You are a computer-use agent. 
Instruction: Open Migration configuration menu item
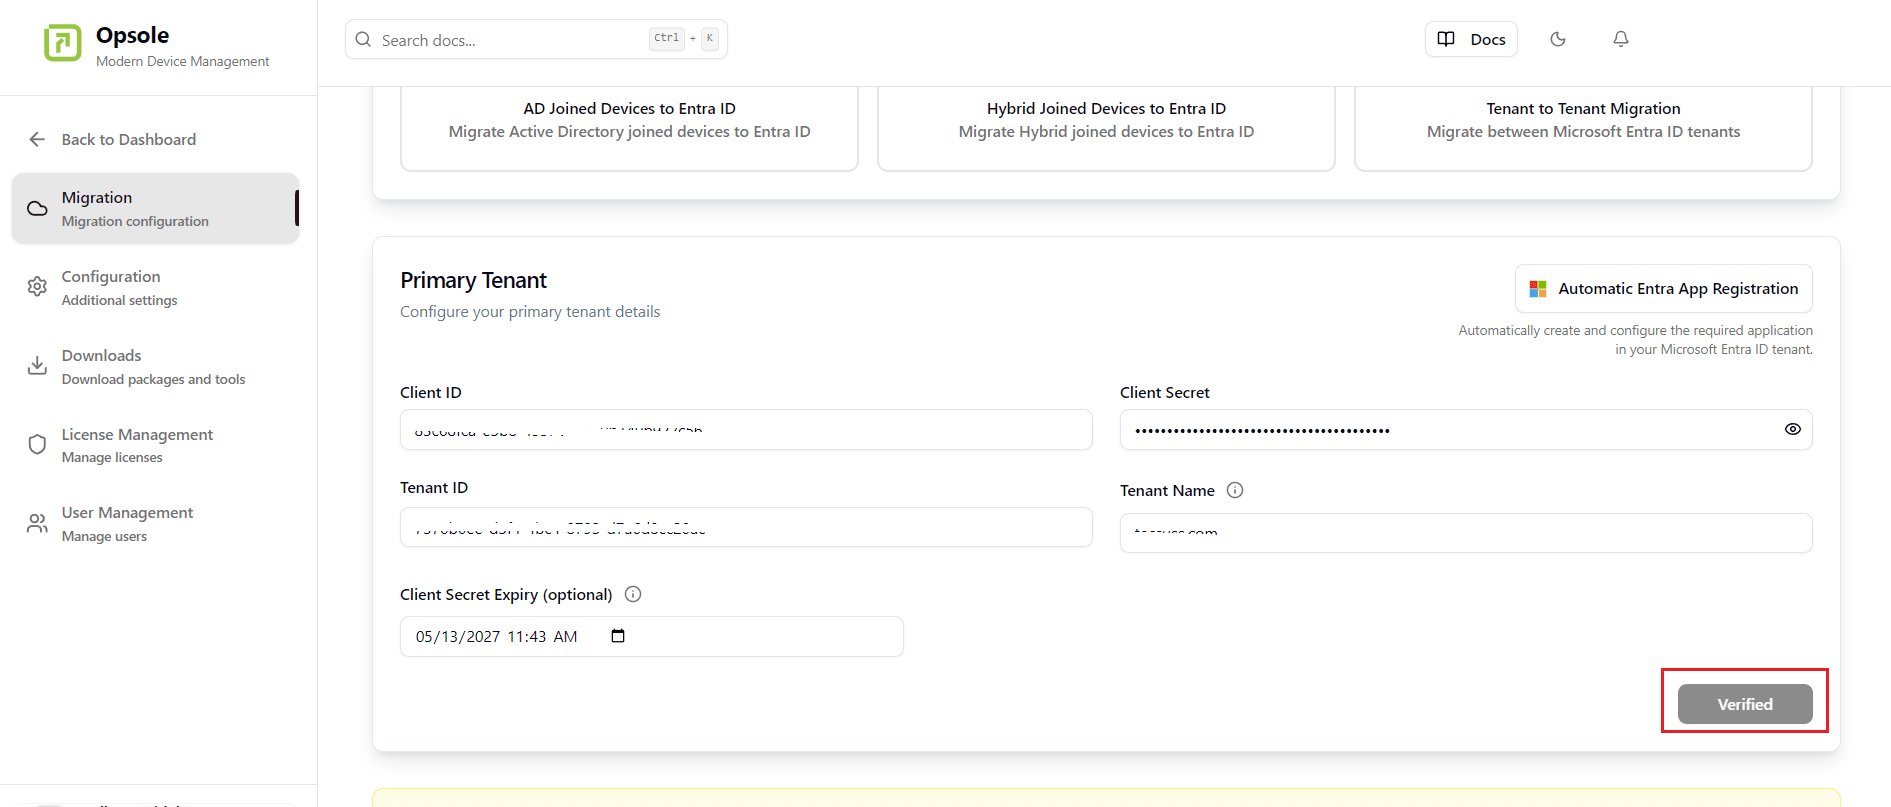(x=155, y=208)
